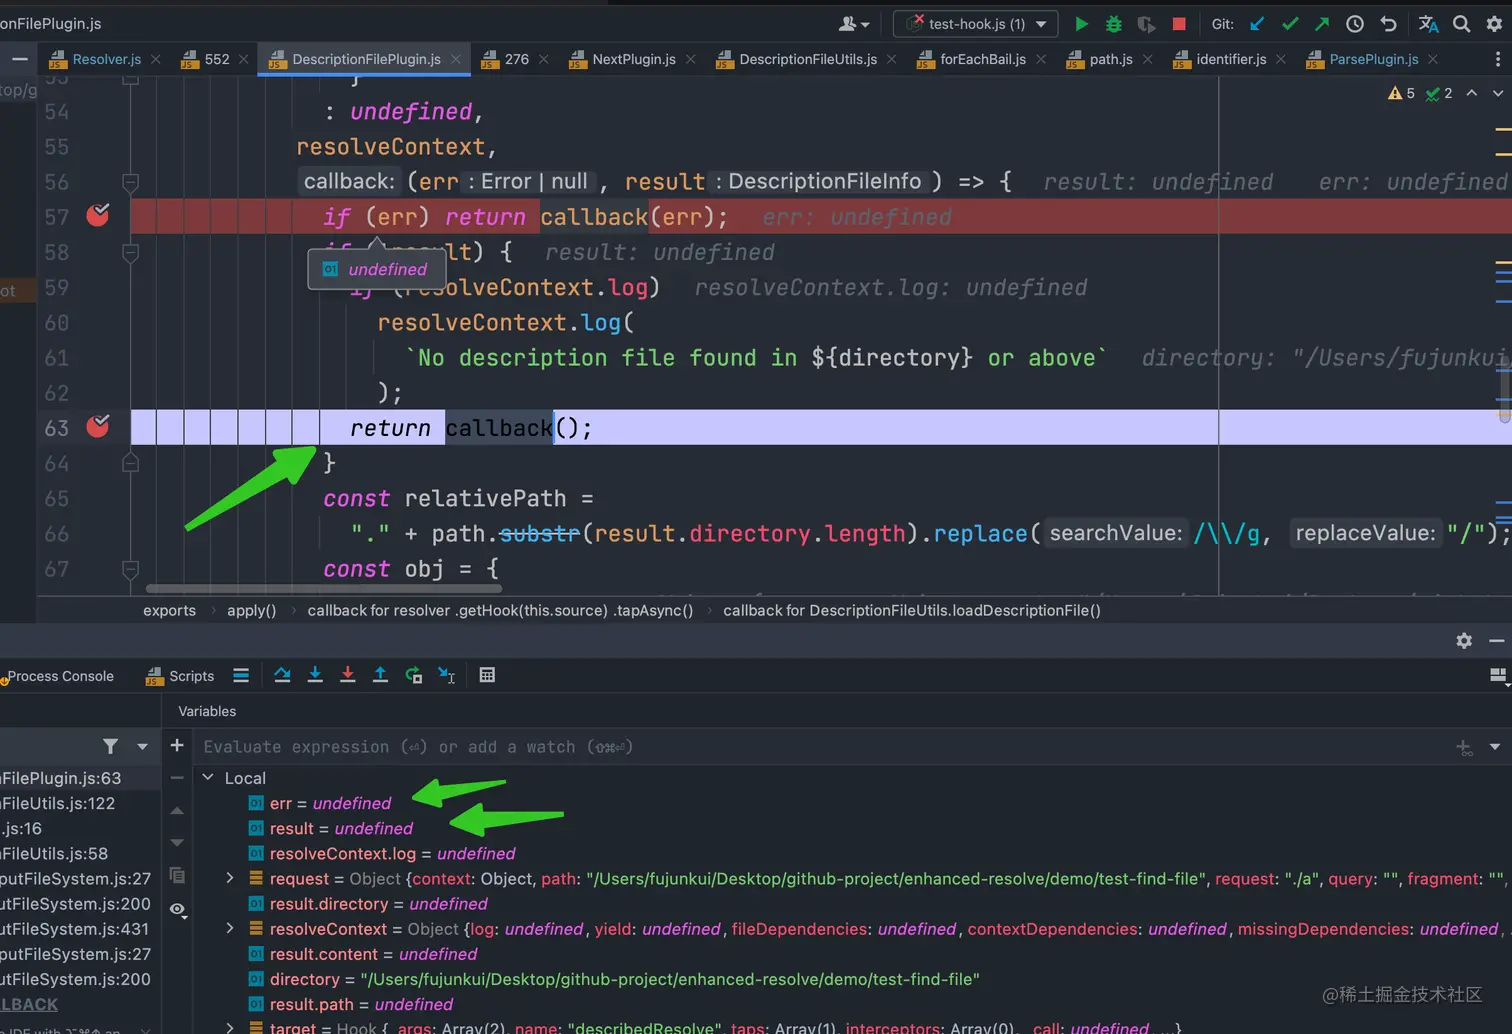Image resolution: width=1512 pixels, height=1034 pixels.
Task: Click the Run to Cursor icon
Action: pyautogui.click(x=446, y=676)
